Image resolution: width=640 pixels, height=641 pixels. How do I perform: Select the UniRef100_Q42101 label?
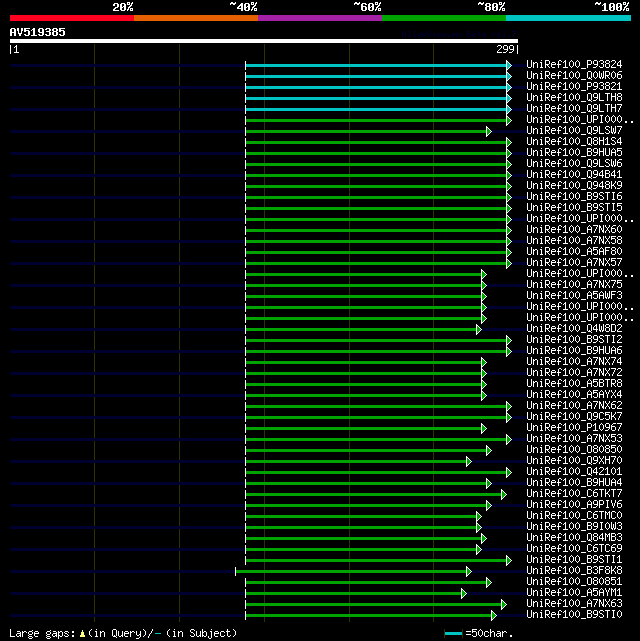click(574, 472)
